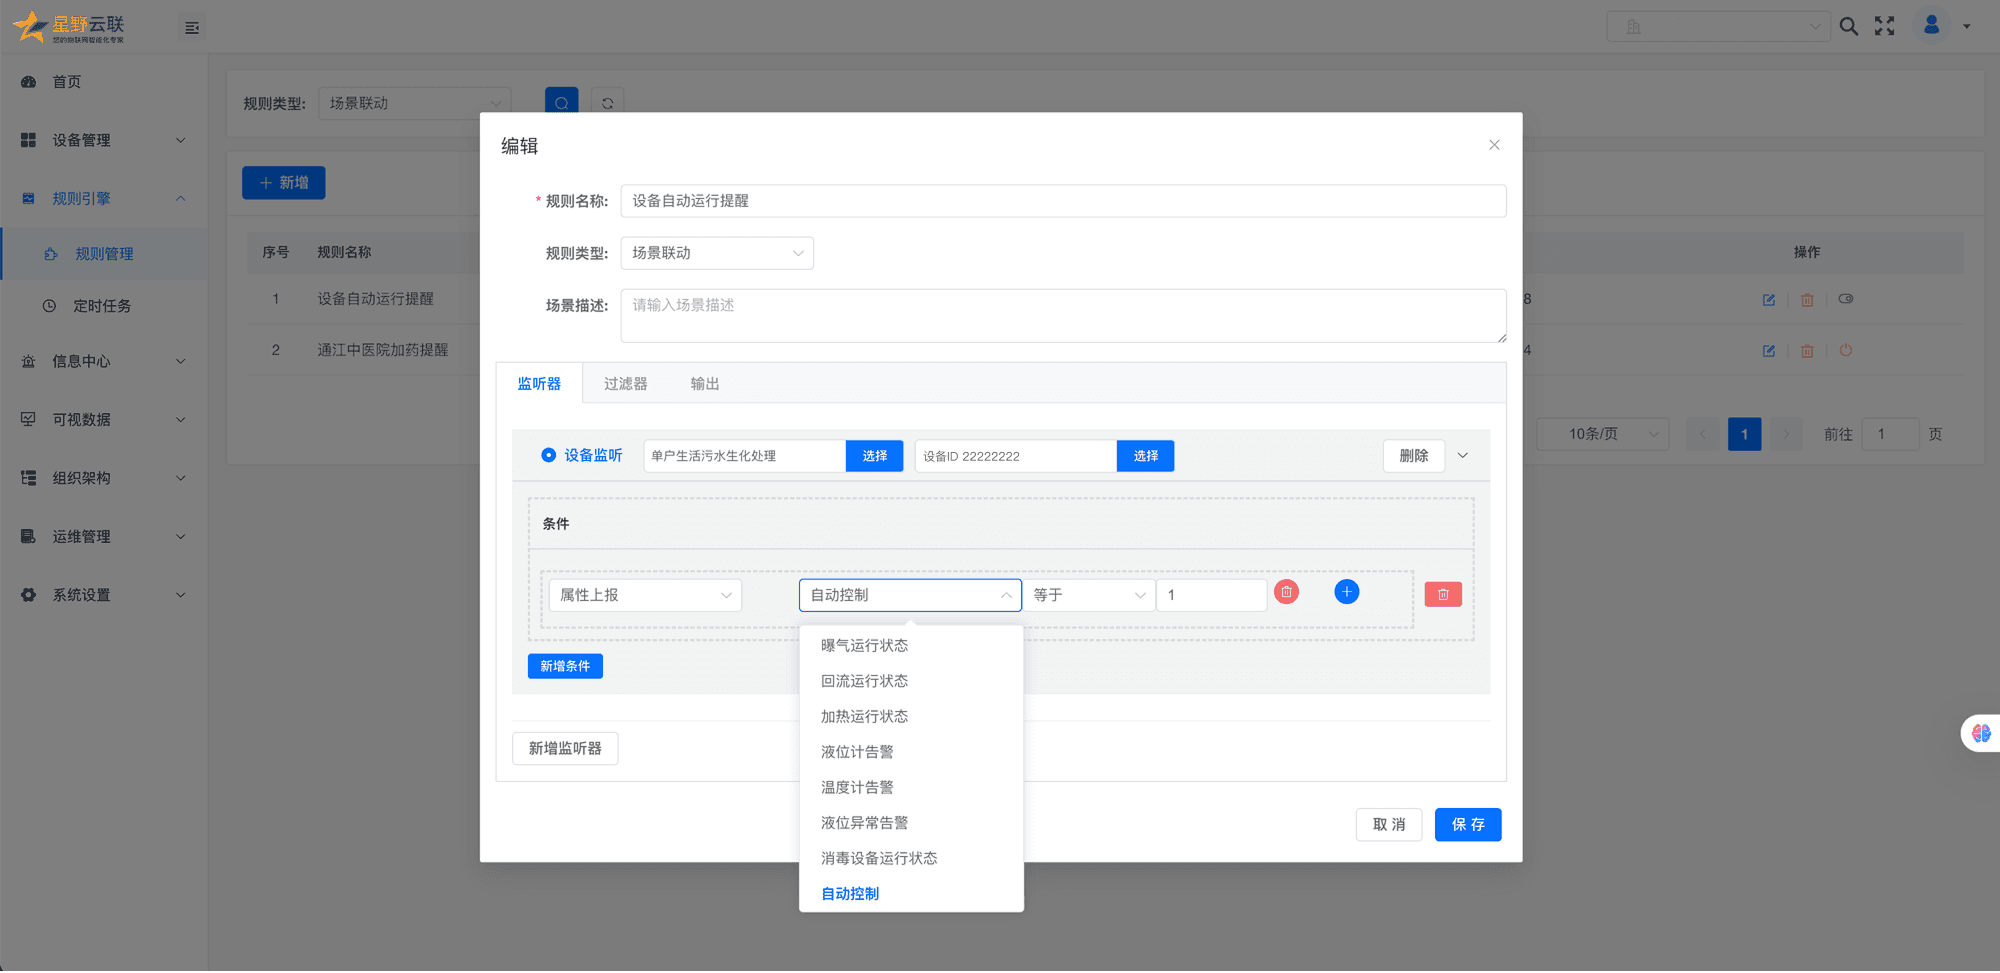Toggle fullscreen icon in header
Viewport: 2000px width, 973px height.
pos(1884,27)
